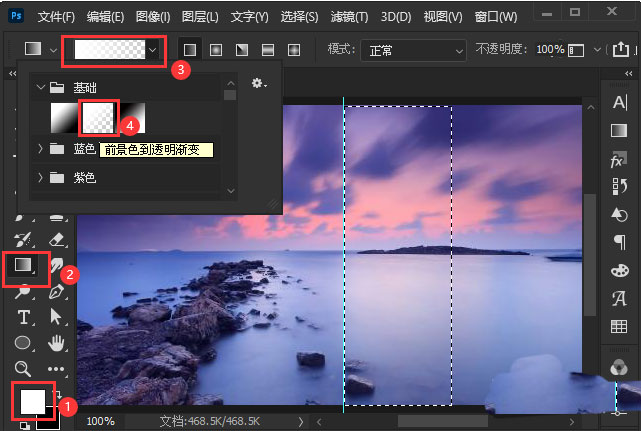This screenshot has height=431, width=641.
Task: Select the Path Selection arrow tool
Action: [57, 317]
